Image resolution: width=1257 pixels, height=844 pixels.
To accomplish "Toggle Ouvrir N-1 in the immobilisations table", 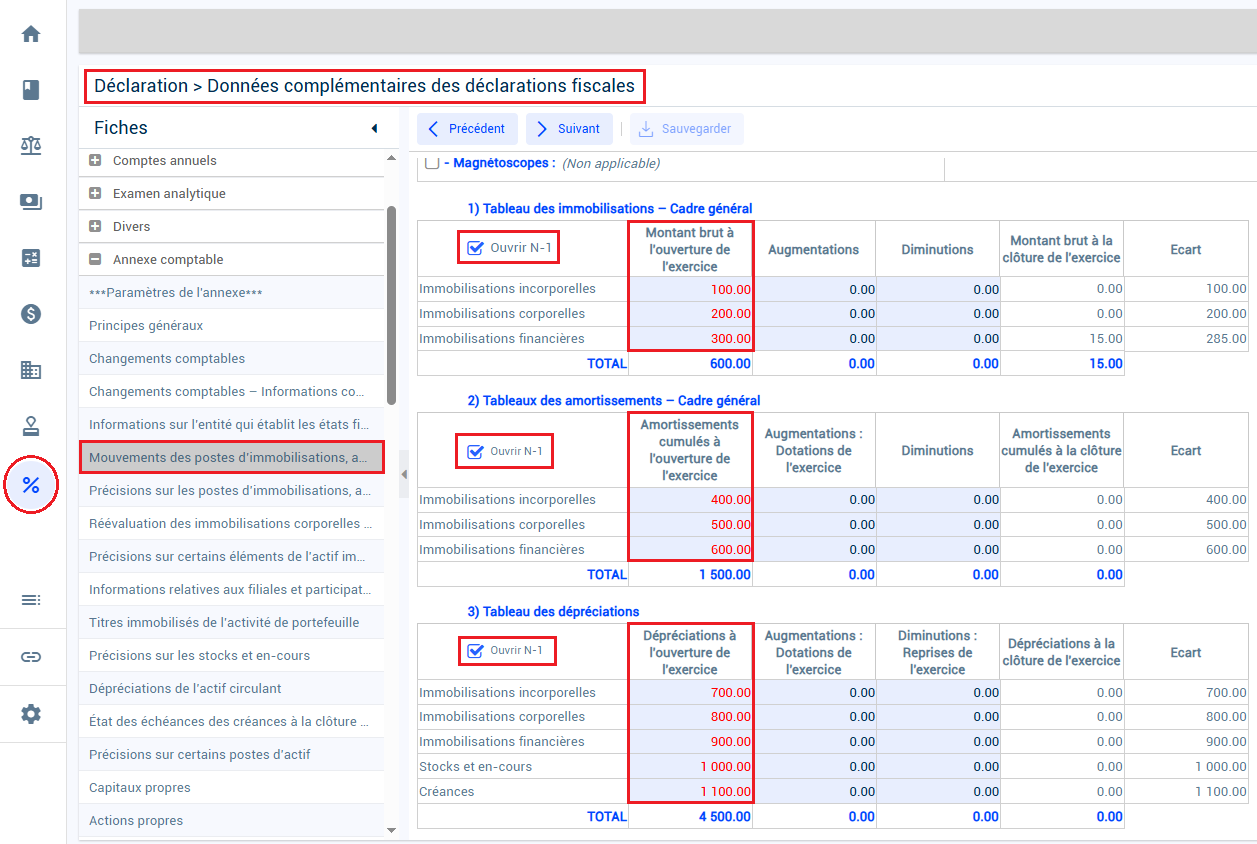I will tap(476, 247).
